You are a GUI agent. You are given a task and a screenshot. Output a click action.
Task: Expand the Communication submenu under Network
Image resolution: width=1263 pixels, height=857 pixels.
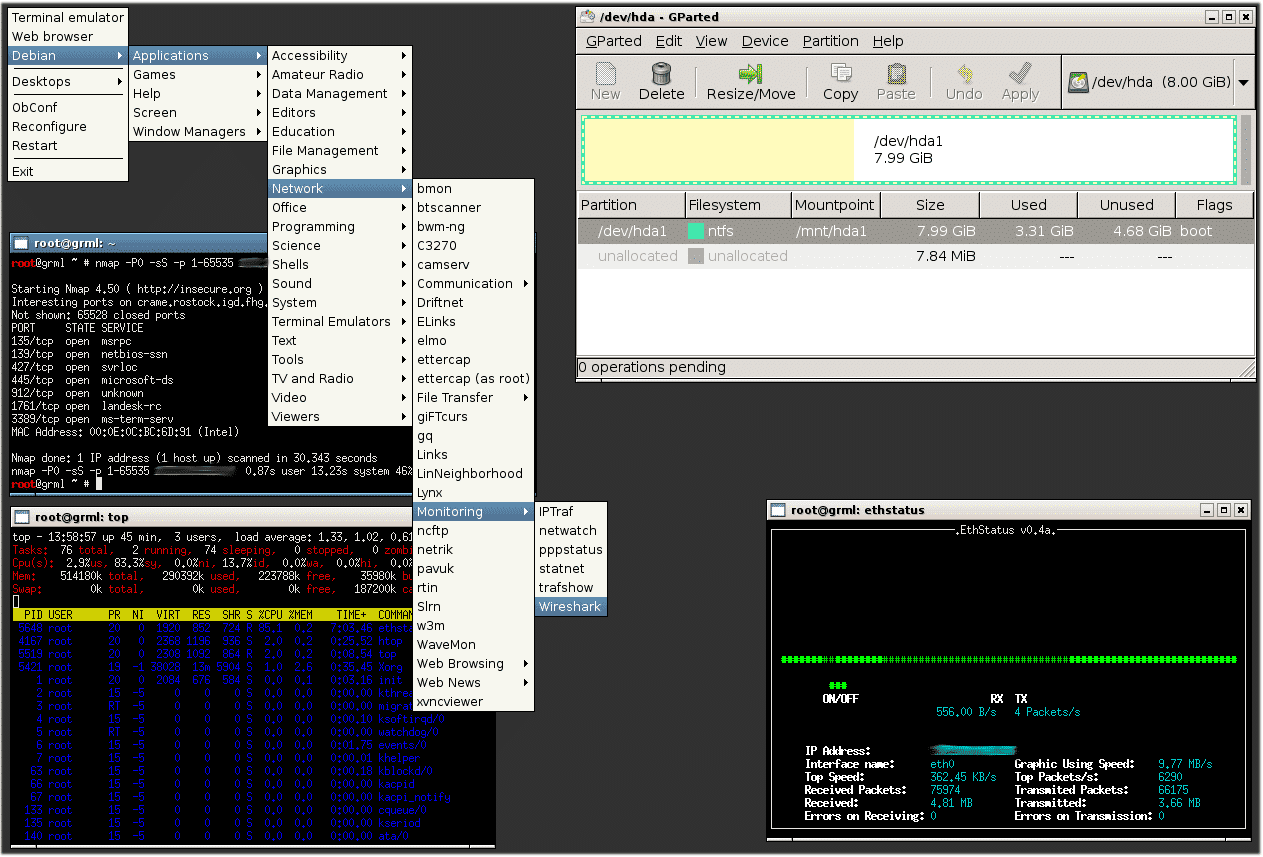[474, 284]
